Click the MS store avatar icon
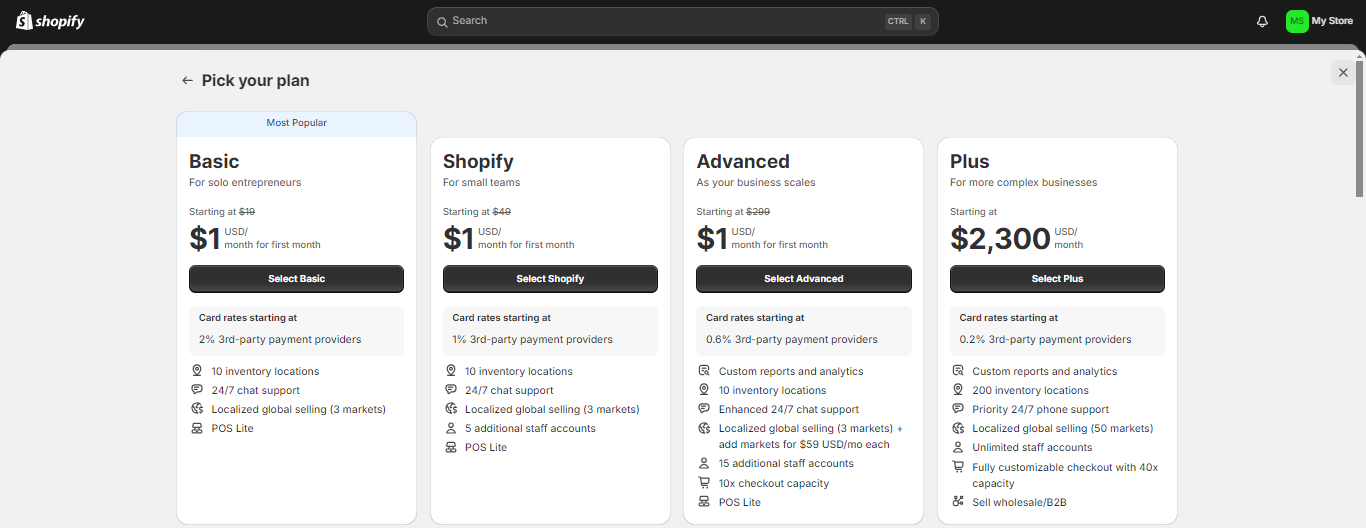1366x528 pixels. click(x=1297, y=21)
